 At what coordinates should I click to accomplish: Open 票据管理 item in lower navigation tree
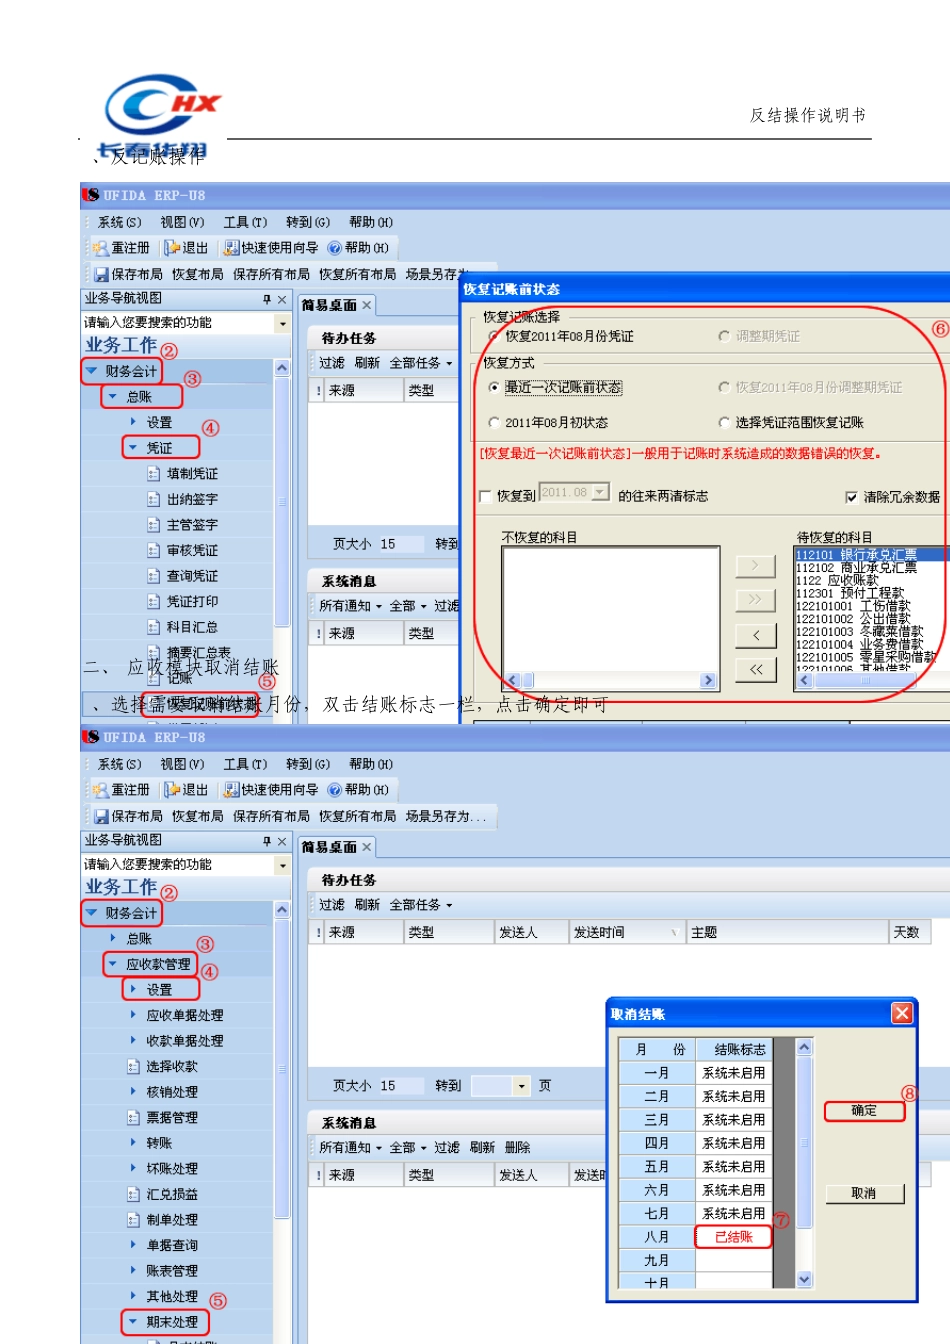tap(162, 1118)
